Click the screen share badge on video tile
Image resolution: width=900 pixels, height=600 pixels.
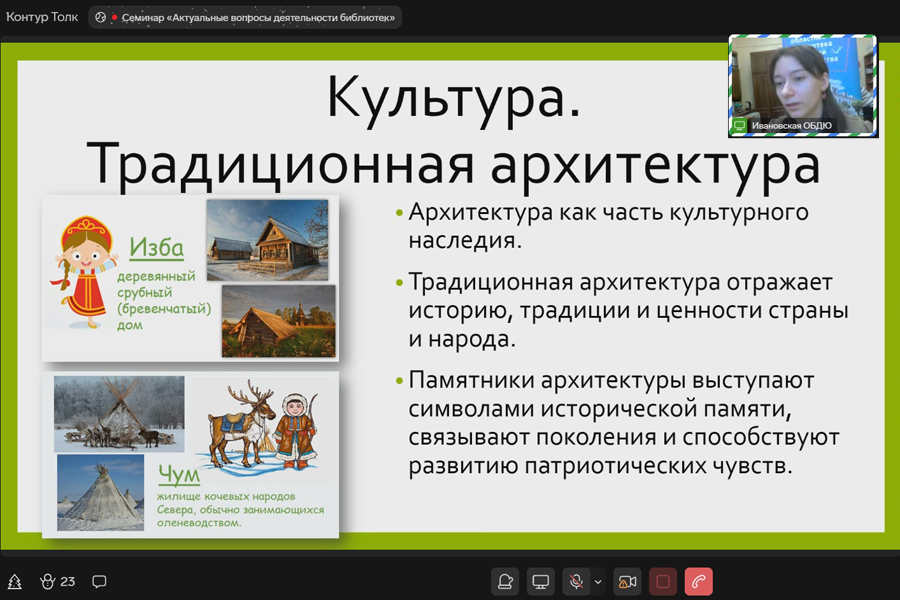pyautogui.click(x=740, y=125)
